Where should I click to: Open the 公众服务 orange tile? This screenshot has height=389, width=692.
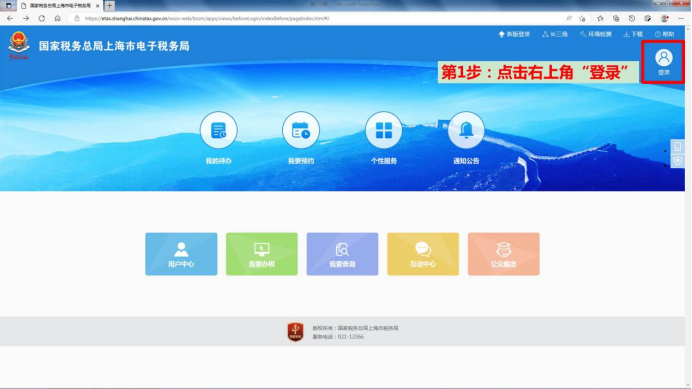(504, 254)
